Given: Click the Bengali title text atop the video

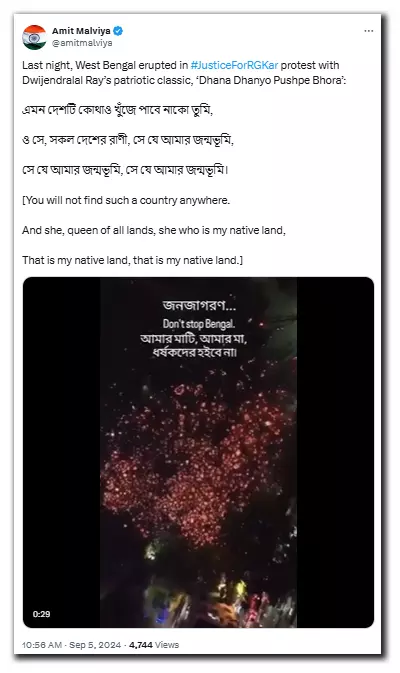Looking at the screenshot, I should pyautogui.click(x=199, y=305).
